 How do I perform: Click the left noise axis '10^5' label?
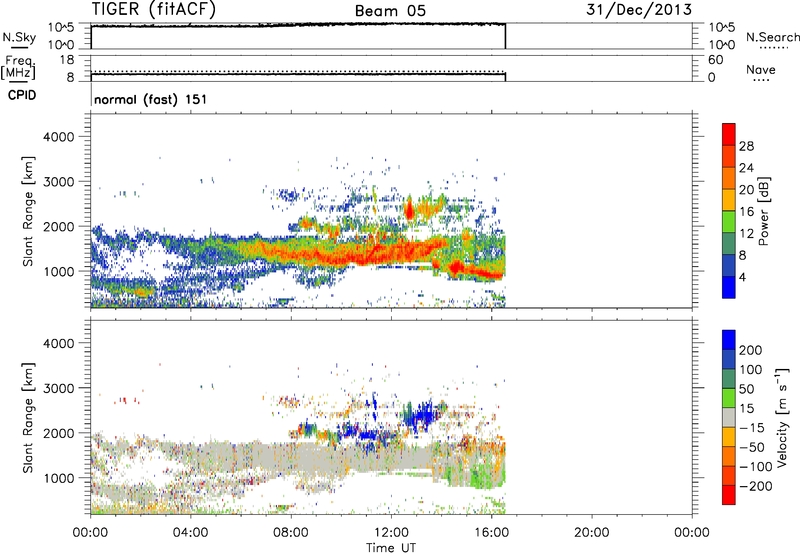coord(61,27)
